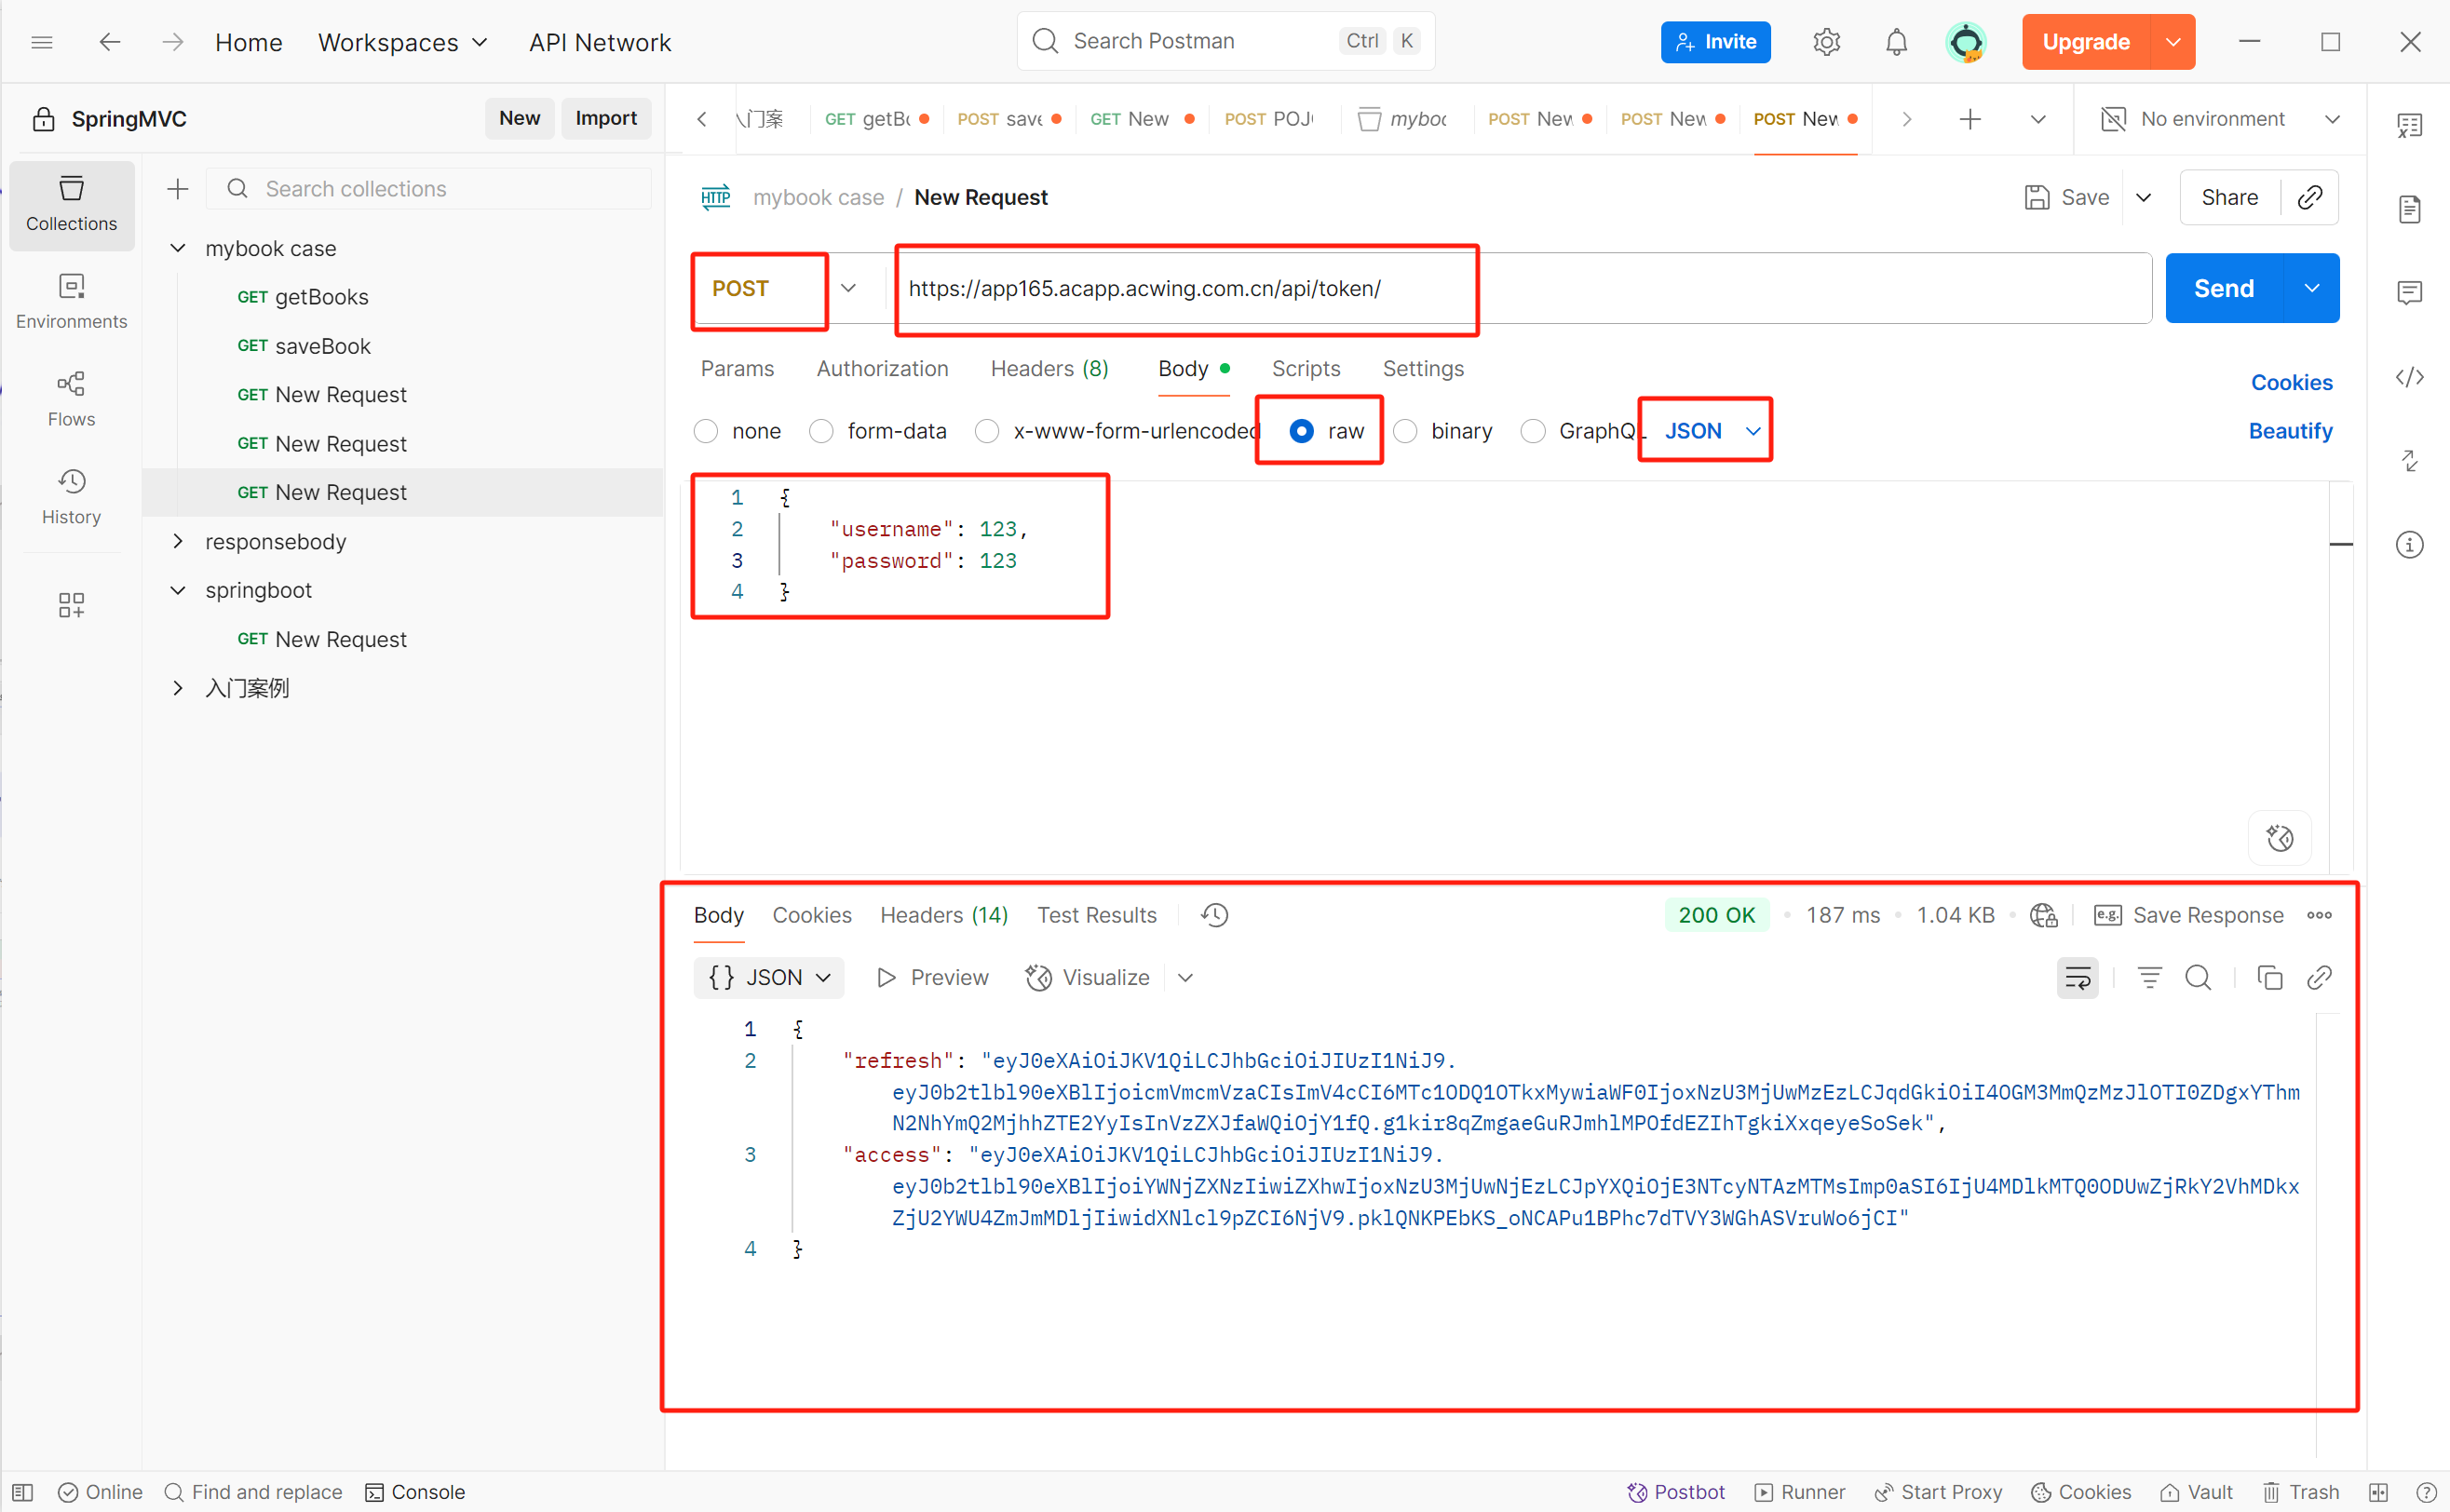The image size is (2450, 1512).
Task: Expand the responsebody collection
Action: [x=178, y=541]
